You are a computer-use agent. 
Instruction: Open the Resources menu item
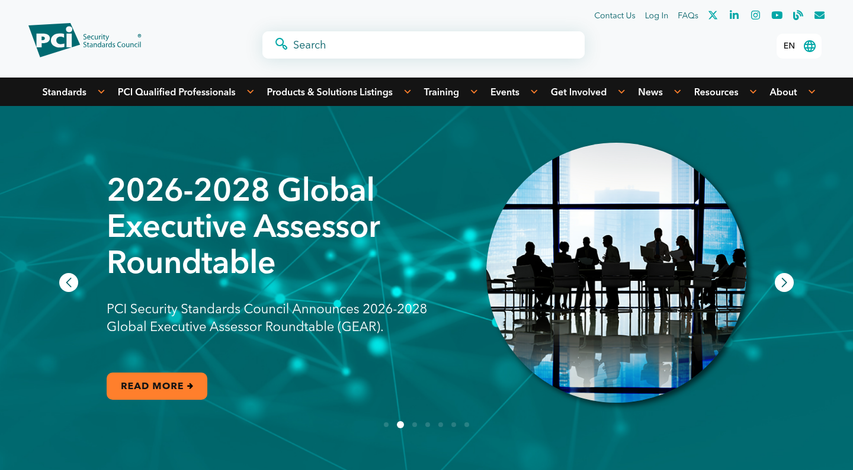coord(716,92)
